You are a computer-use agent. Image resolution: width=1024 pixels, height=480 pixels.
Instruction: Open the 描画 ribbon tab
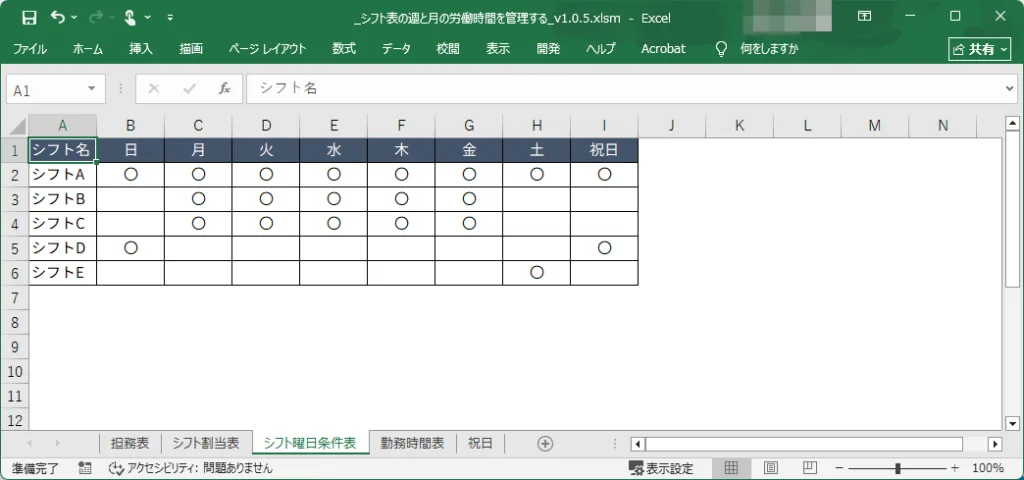point(191,49)
